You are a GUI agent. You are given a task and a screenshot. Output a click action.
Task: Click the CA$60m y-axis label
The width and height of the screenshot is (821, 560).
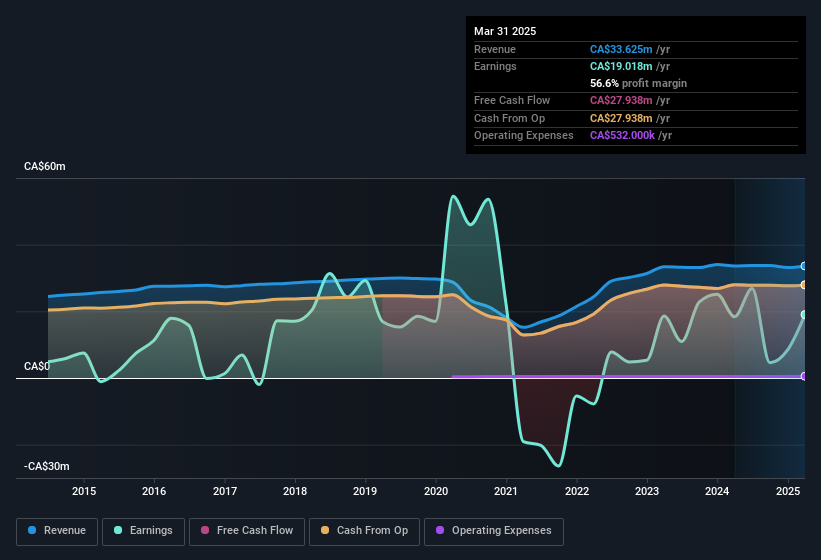45,166
